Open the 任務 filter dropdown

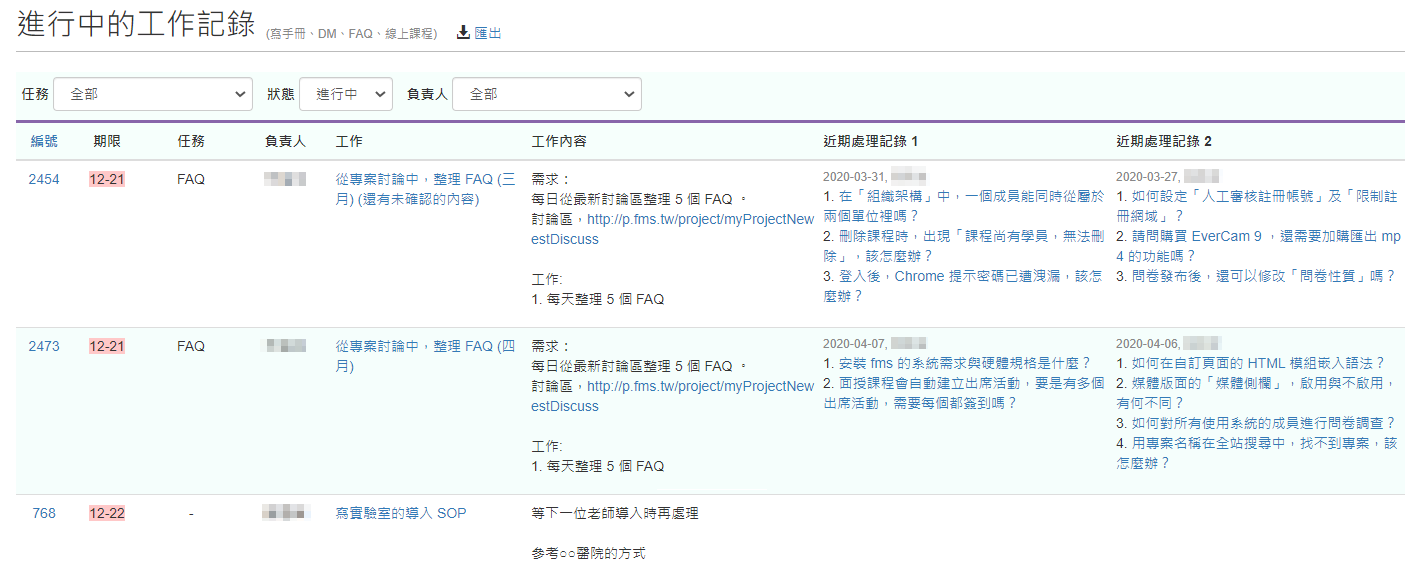153,94
